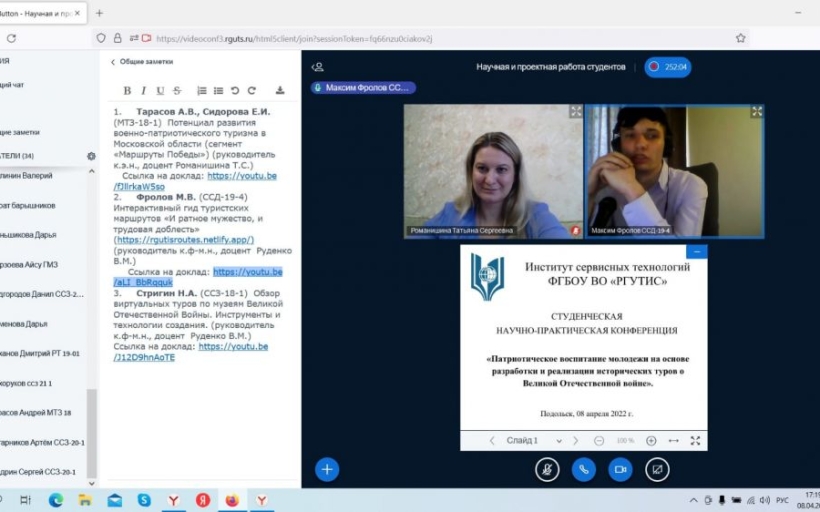The image size is (820, 512).
Task: Toggle screen sharing button
Action: click(657, 470)
